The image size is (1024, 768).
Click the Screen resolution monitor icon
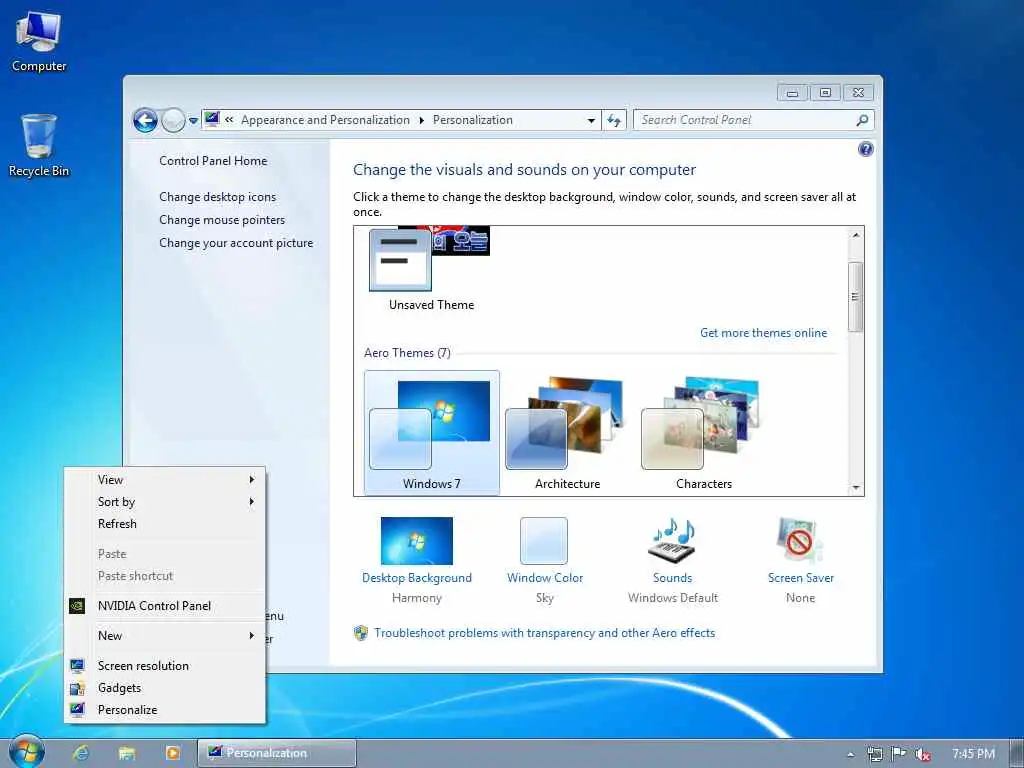(77, 666)
